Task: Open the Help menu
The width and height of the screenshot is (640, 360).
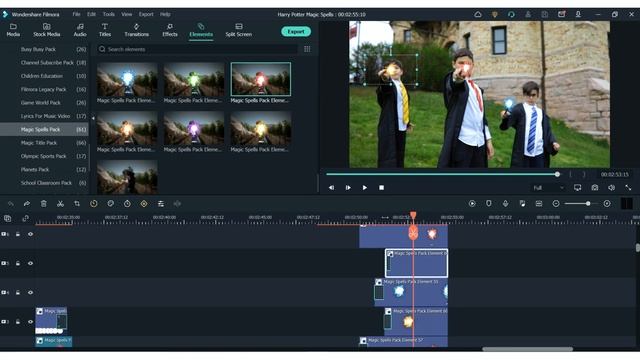Action: tap(165, 14)
